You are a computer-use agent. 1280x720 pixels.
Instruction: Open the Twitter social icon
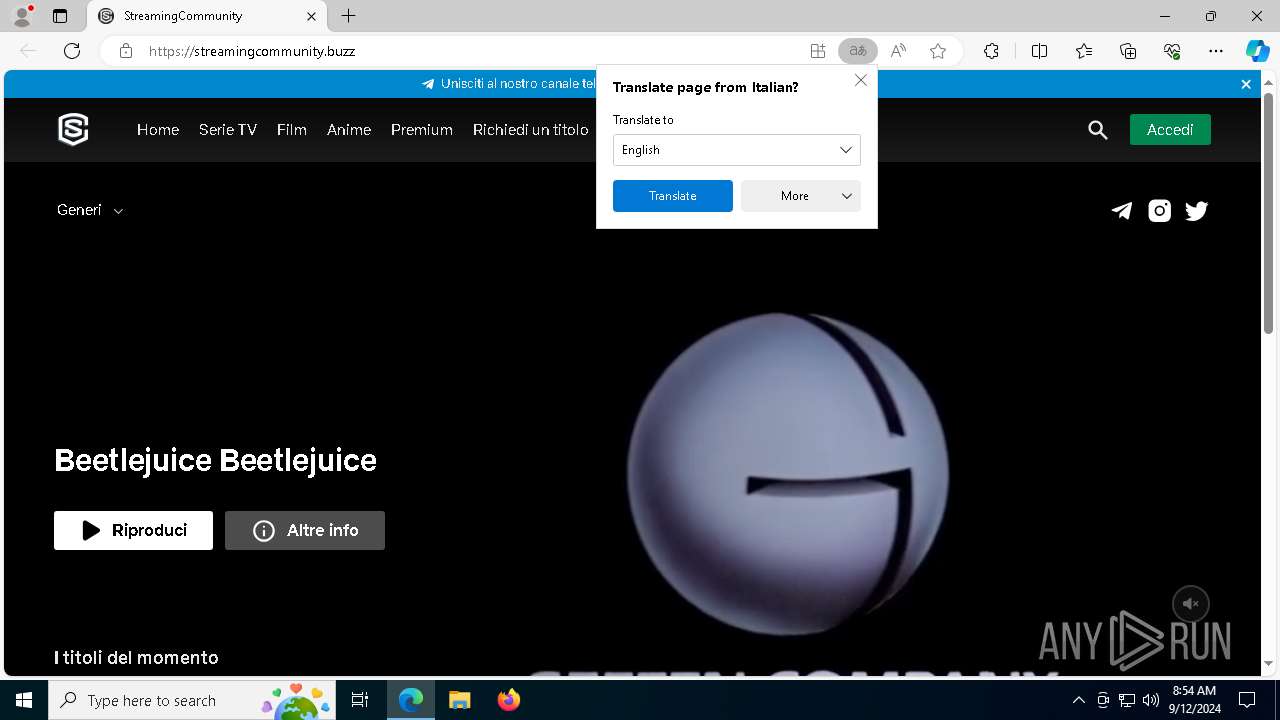(1196, 210)
